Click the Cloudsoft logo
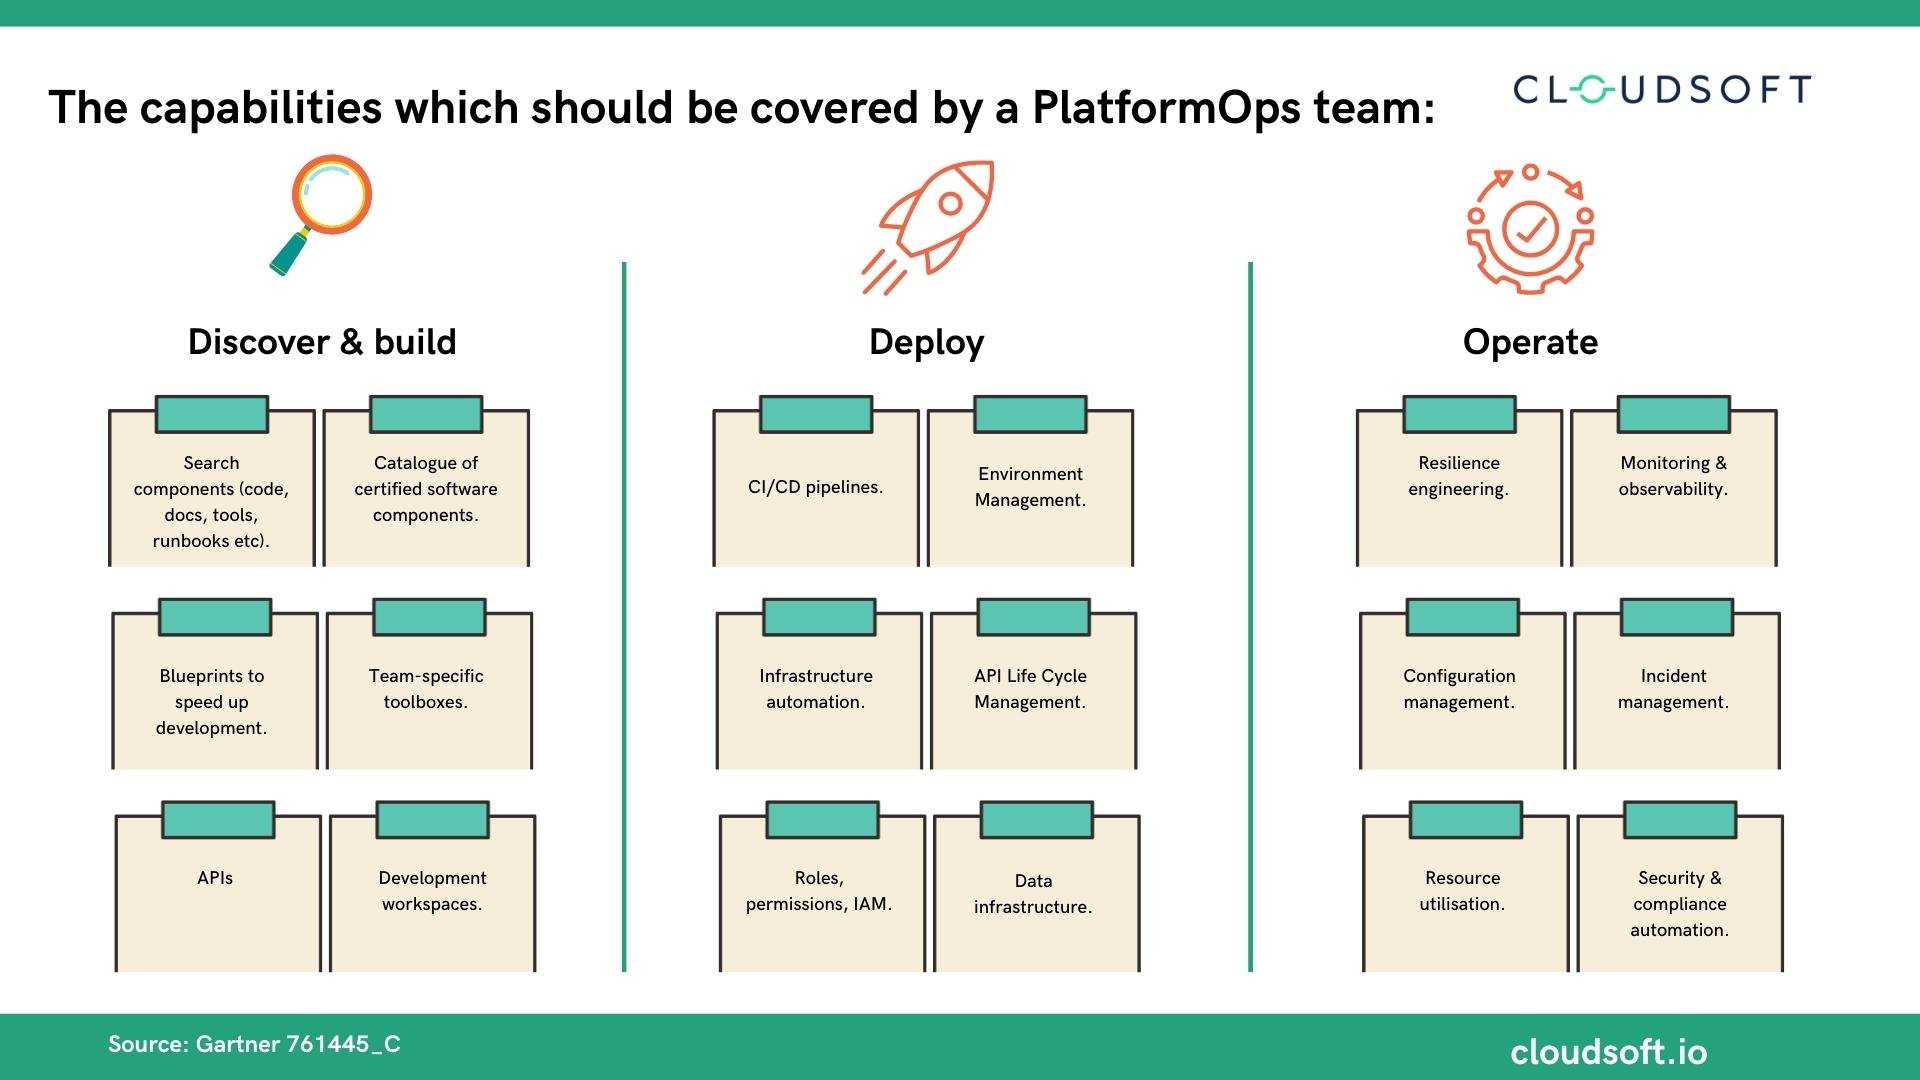The image size is (1920, 1080). [1661, 89]
